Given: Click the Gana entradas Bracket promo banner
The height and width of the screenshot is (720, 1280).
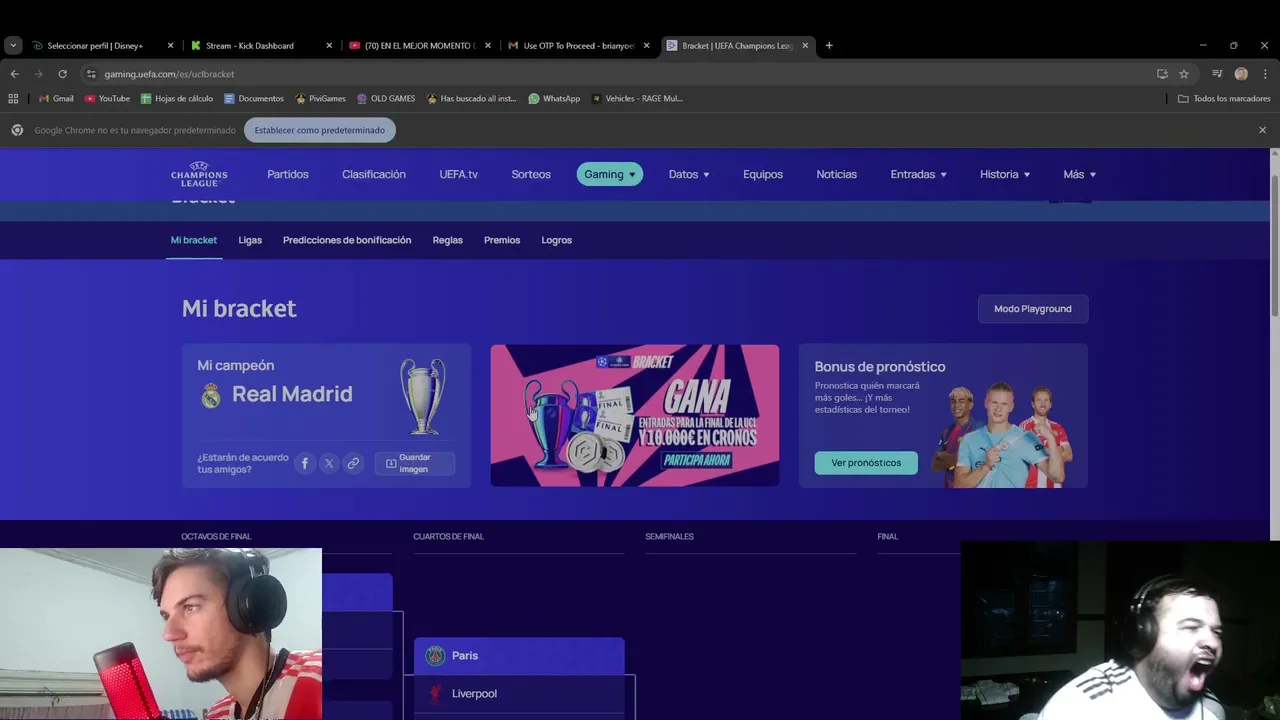Looking at the screenshot, I should click(x=635, y=415).
